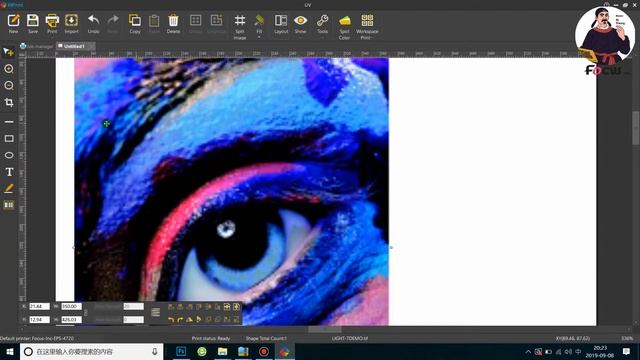
Task: Switch to the Job manager tab
Action: point(37,46)
